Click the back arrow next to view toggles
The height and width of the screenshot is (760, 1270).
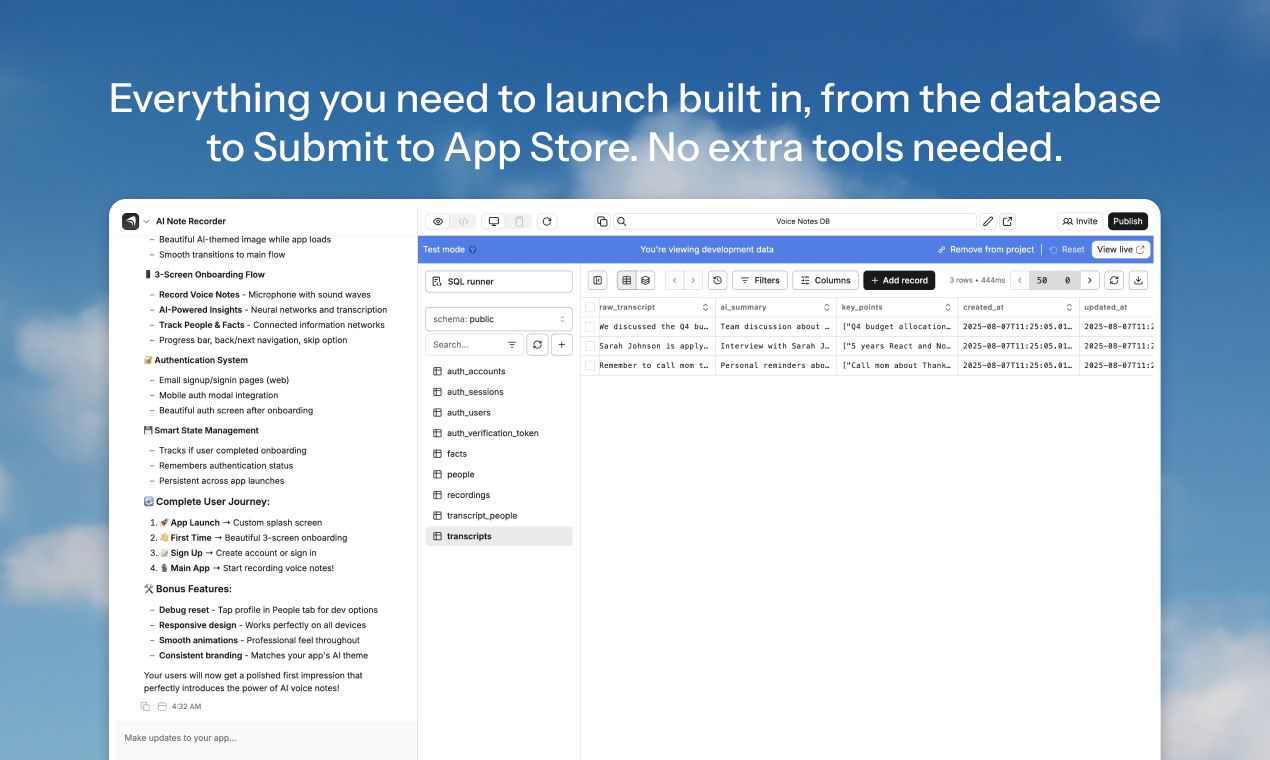(x=674, y=281)
